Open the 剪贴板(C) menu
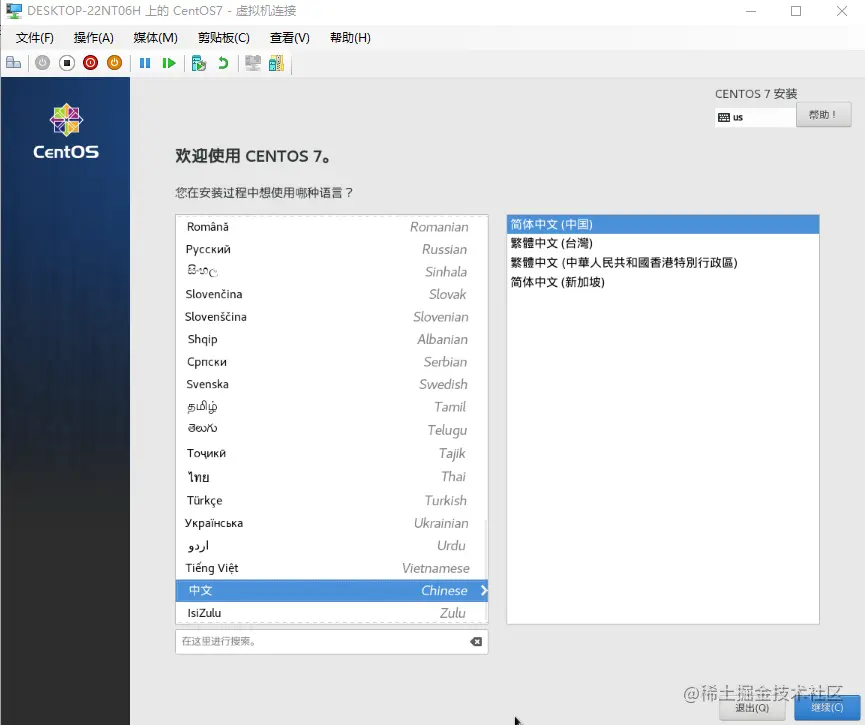865x725 pixels. (222, 37)
